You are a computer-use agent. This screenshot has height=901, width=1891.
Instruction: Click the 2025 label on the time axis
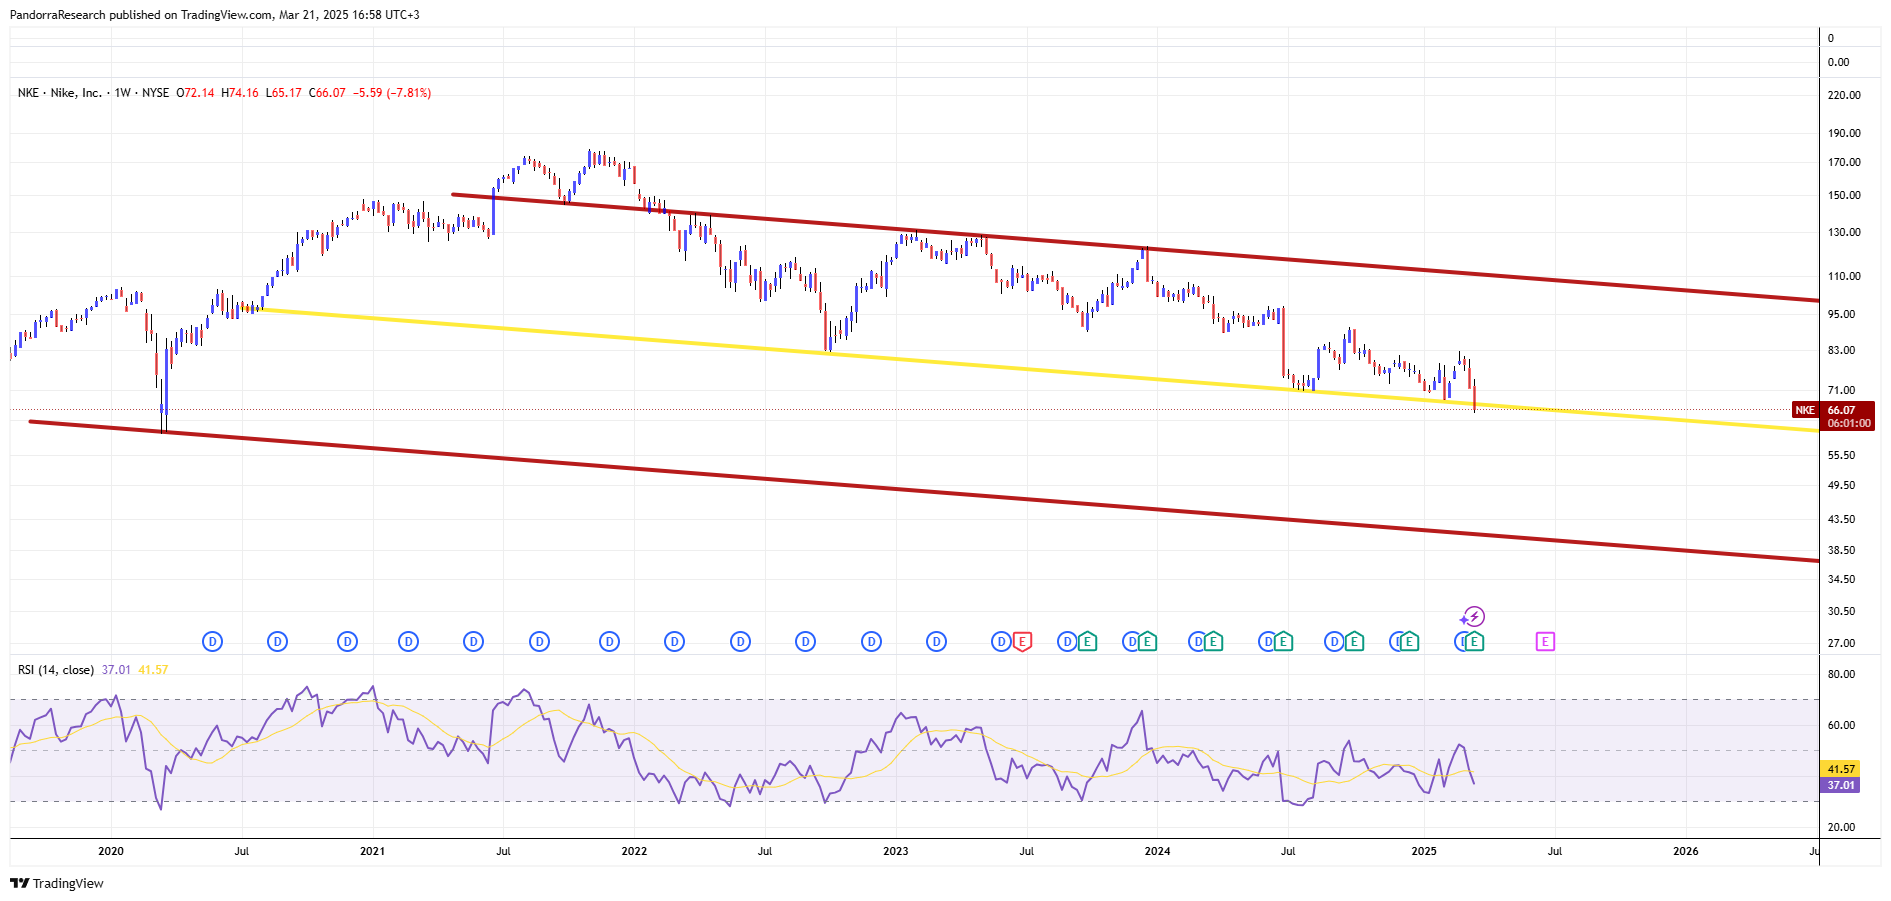1423,851
